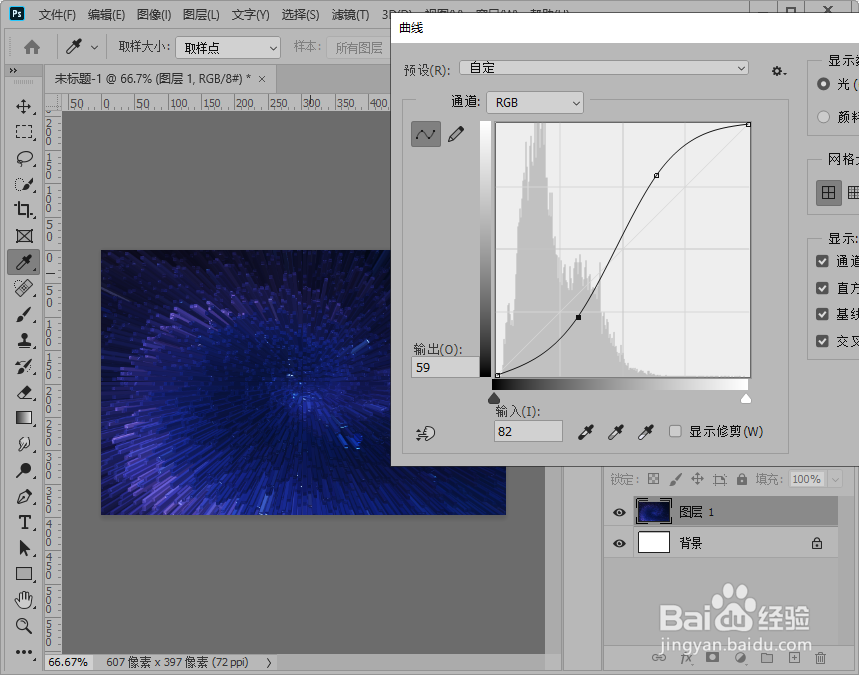Select the Hand tool
Image resolution: width=859 pixels, height=675 pixels.
24,600
